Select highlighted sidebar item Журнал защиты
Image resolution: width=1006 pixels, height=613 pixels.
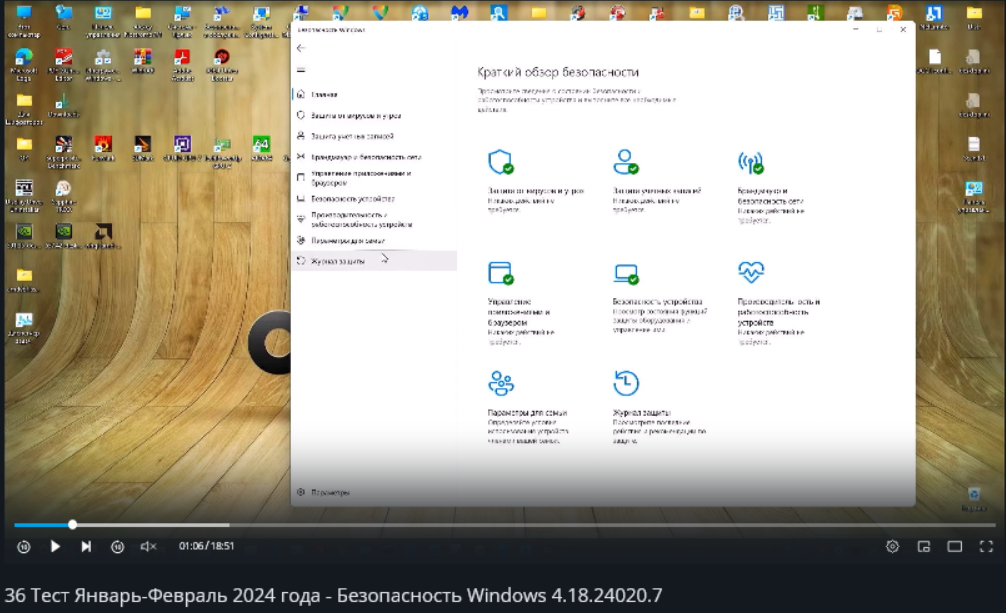[374, 261]
